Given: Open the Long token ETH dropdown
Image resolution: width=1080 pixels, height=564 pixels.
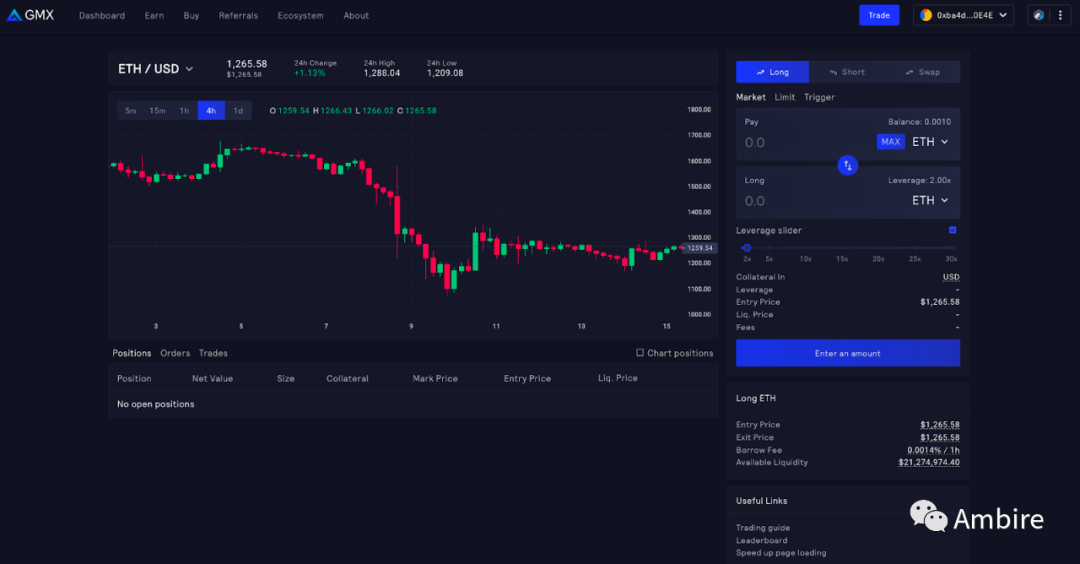Looking at the screenshot, I should [930, 200].
